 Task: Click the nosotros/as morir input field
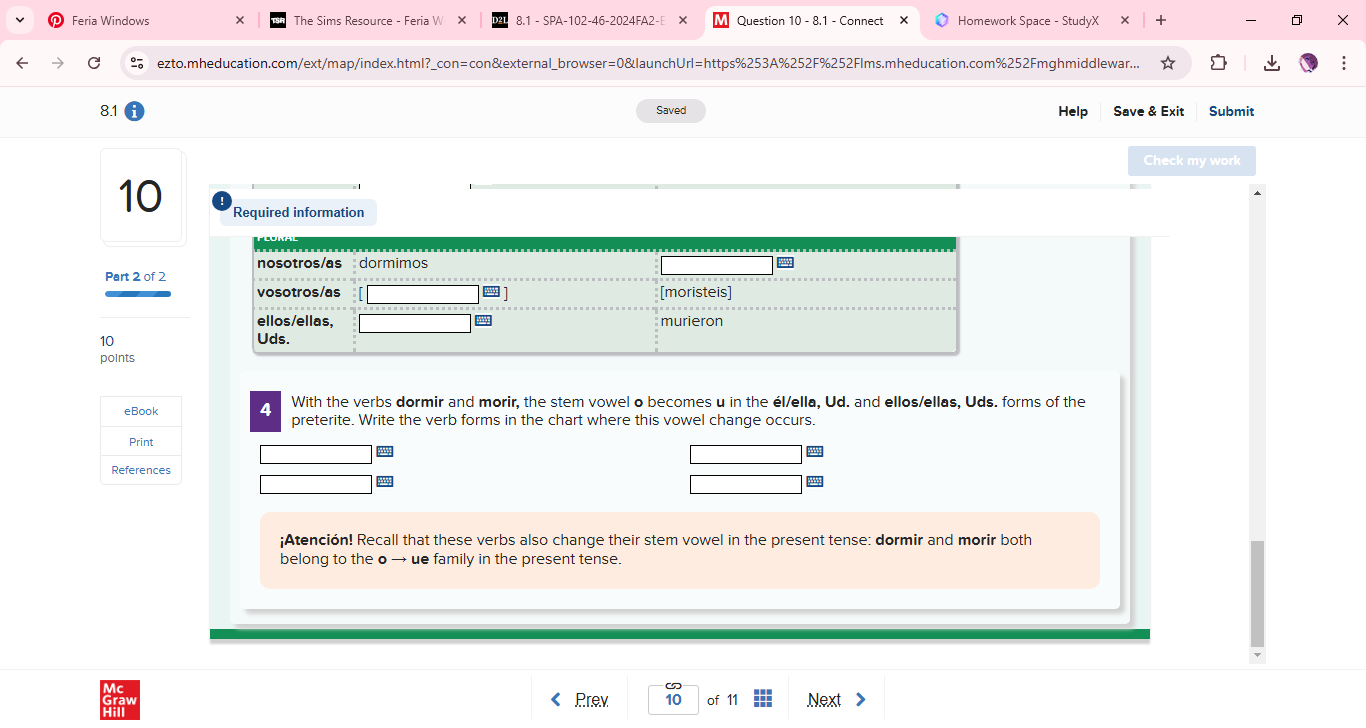[717, 265]
